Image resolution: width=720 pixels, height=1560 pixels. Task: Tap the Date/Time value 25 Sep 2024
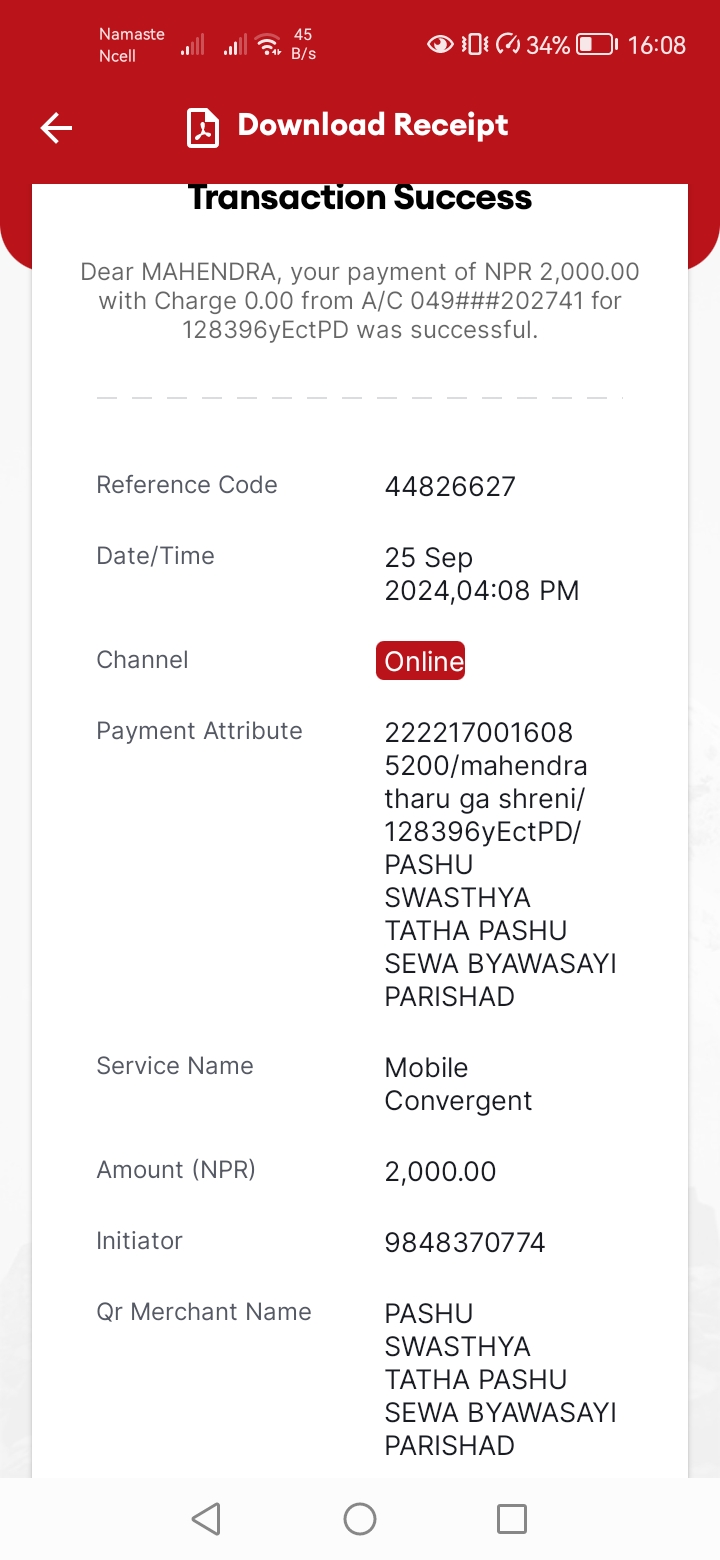[482, 574]
